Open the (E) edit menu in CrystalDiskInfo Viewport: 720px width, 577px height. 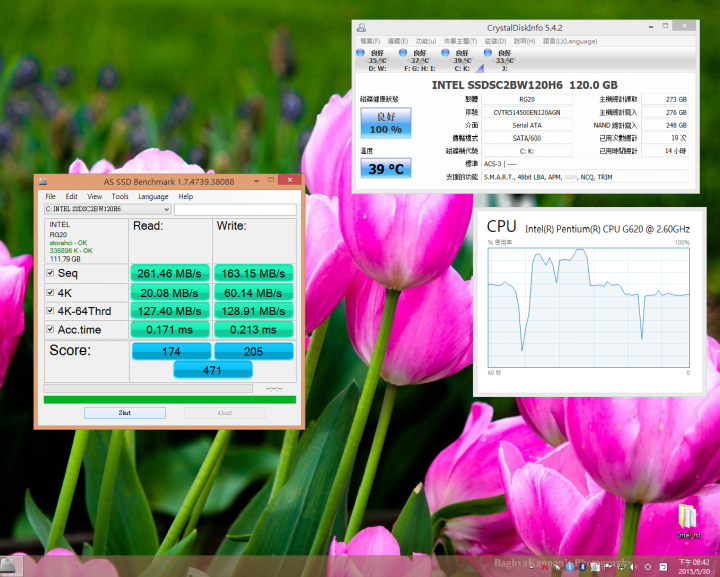tap(398, 41)
